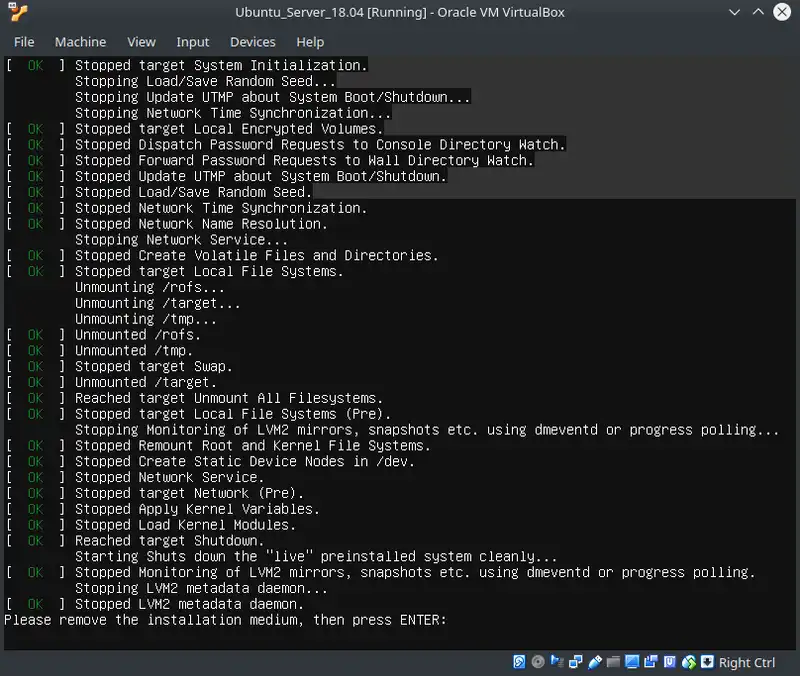
Task: Open the Devices menu
Action: coord(253,42)
